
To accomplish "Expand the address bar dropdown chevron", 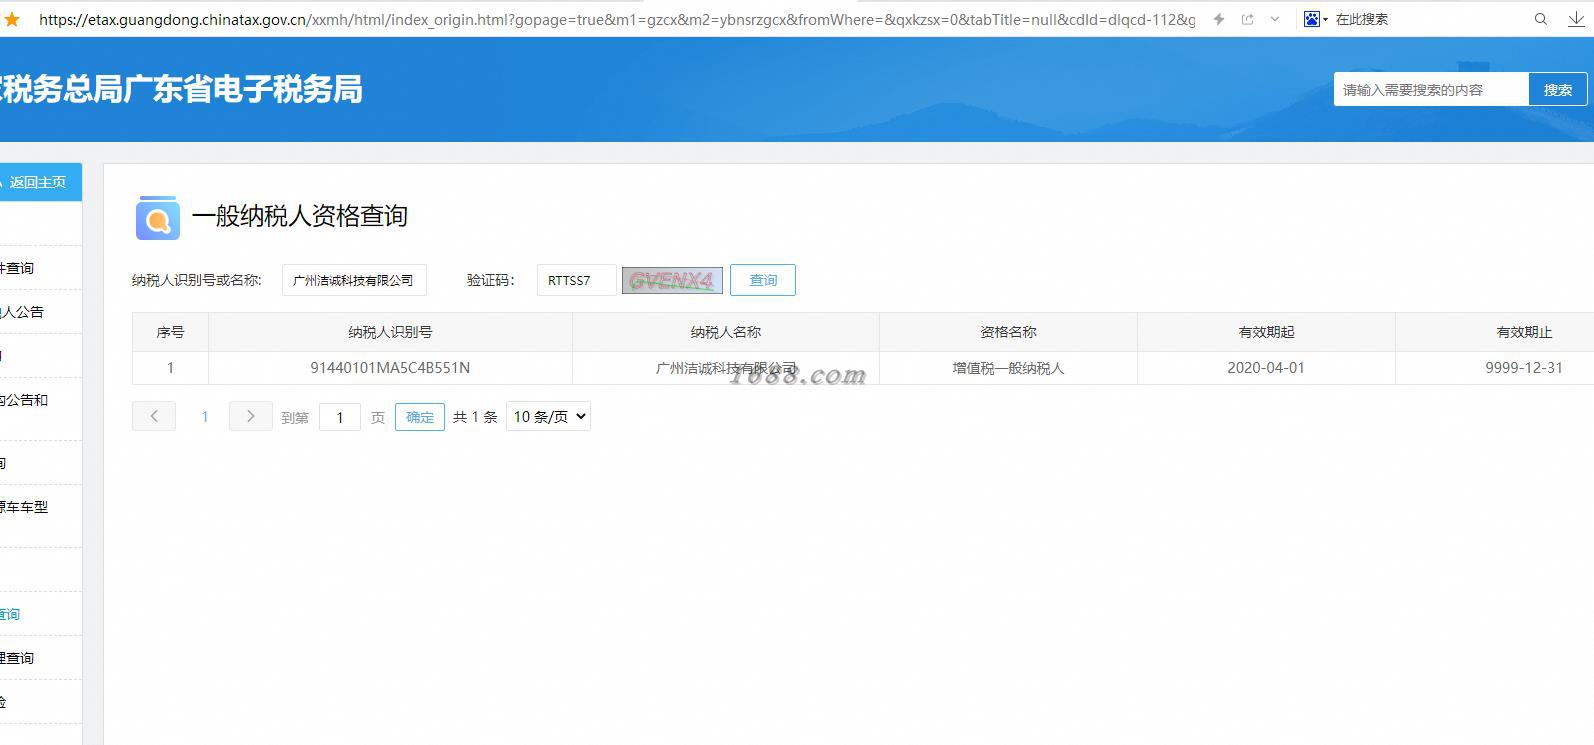I will coord(1275,19).
